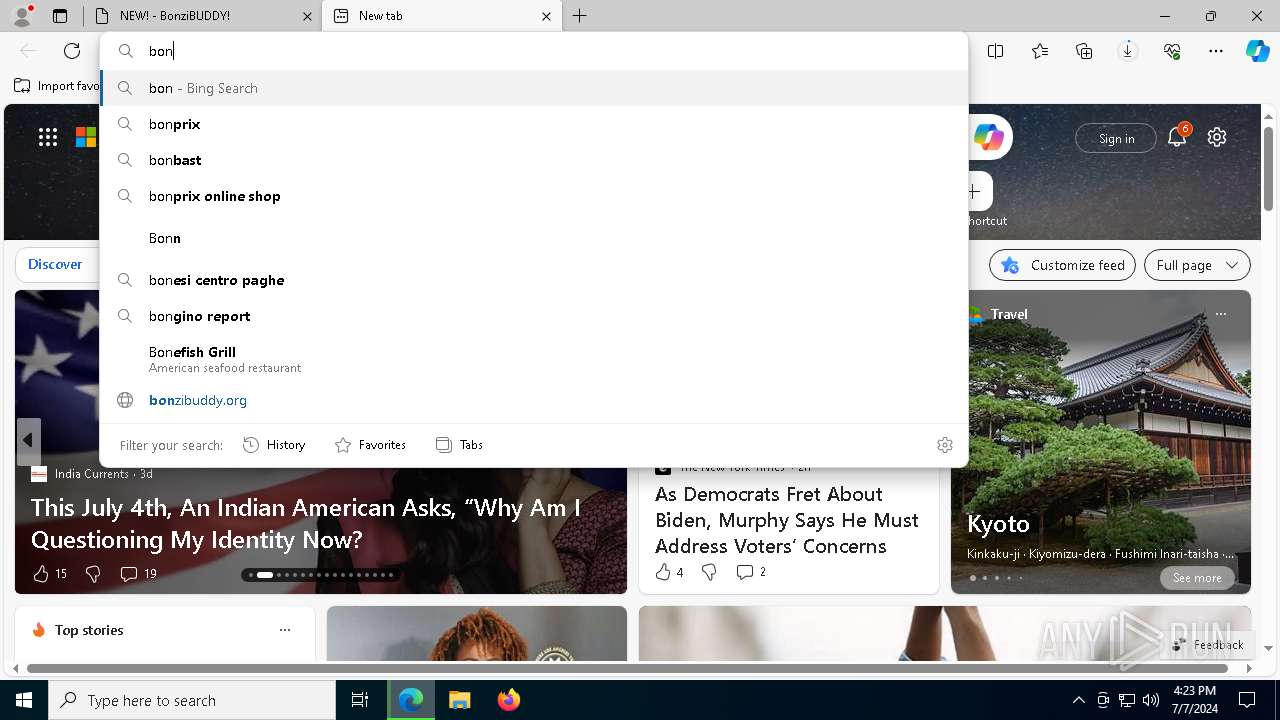Open the Indian American identity headline

click(306, 523)
